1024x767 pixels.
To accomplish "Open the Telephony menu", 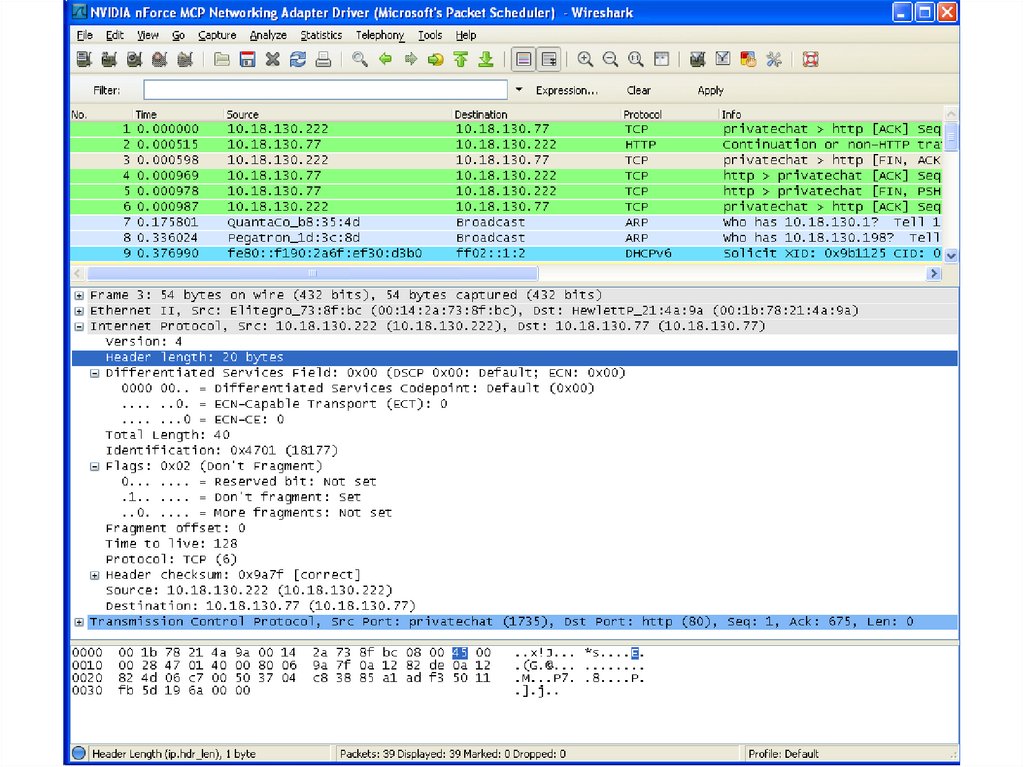I will coord(380,35).
